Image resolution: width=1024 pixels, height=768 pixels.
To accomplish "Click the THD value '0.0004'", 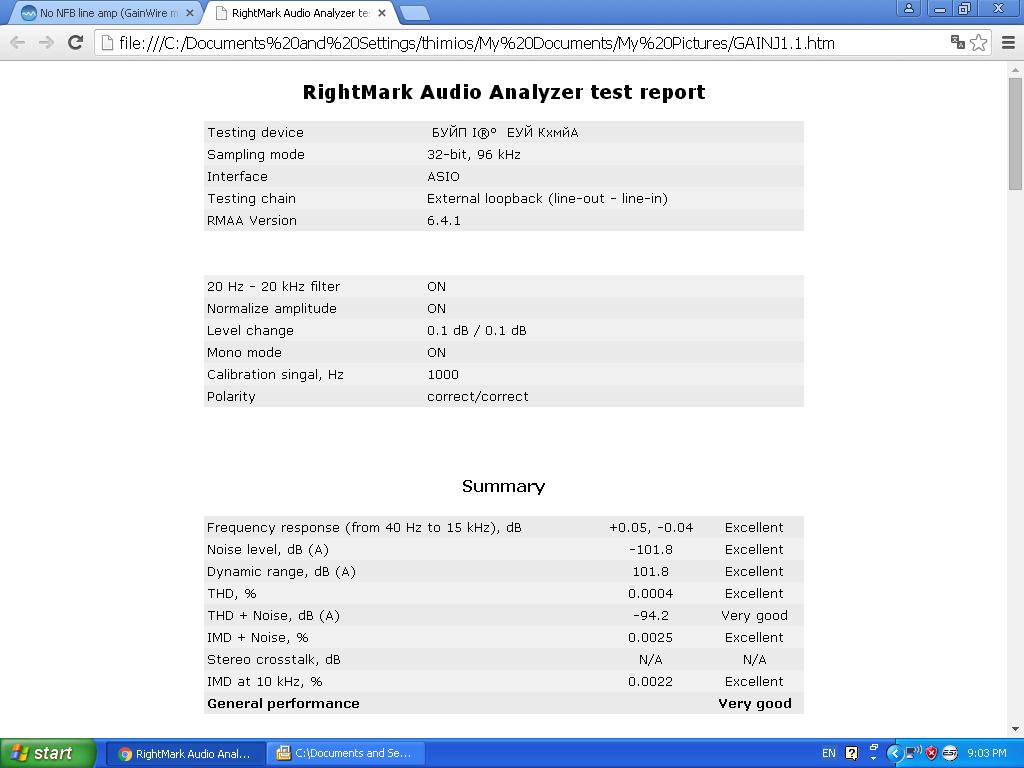I will (650, 594).
